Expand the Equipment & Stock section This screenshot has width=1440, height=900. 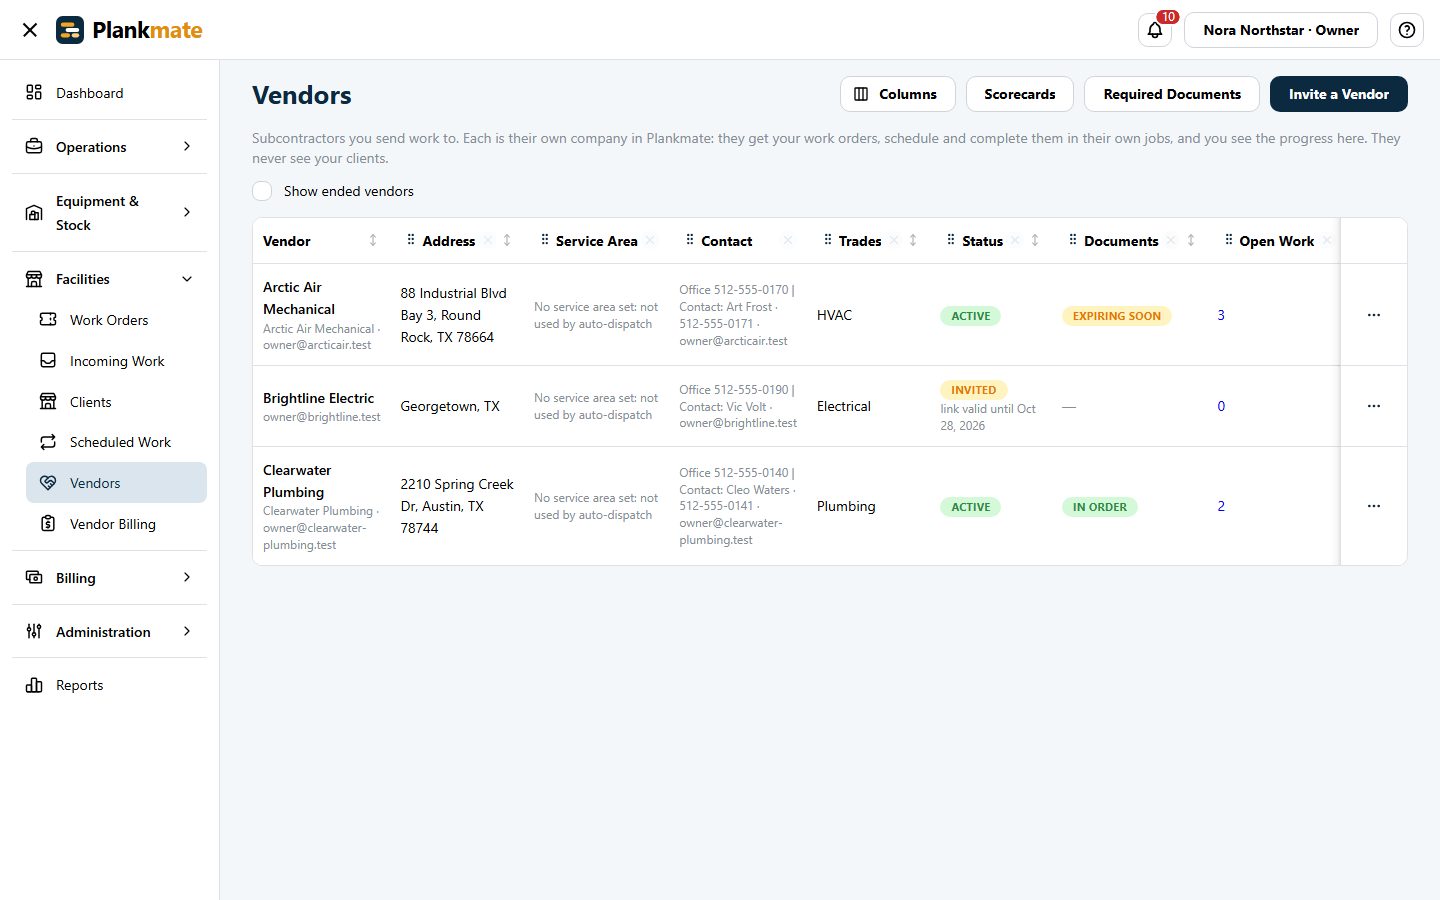[x=110, y=213]
